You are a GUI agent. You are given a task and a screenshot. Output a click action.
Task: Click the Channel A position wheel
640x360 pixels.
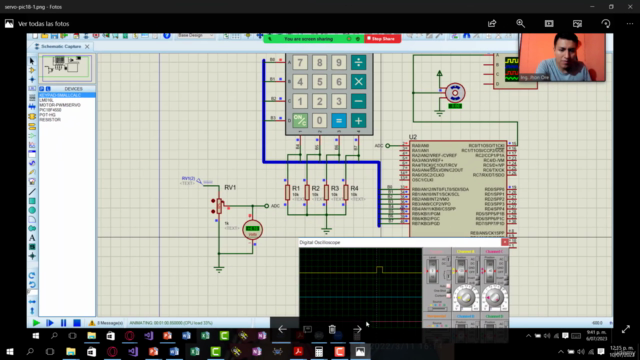click(x=461, y=271)
